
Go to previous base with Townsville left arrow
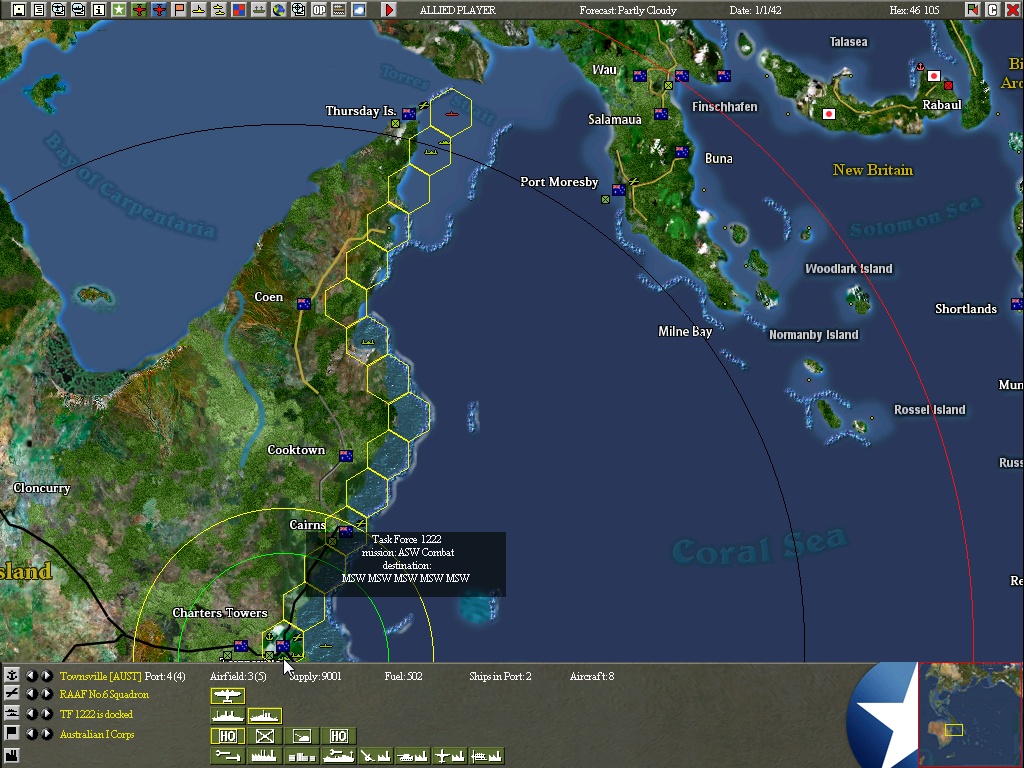31,675
